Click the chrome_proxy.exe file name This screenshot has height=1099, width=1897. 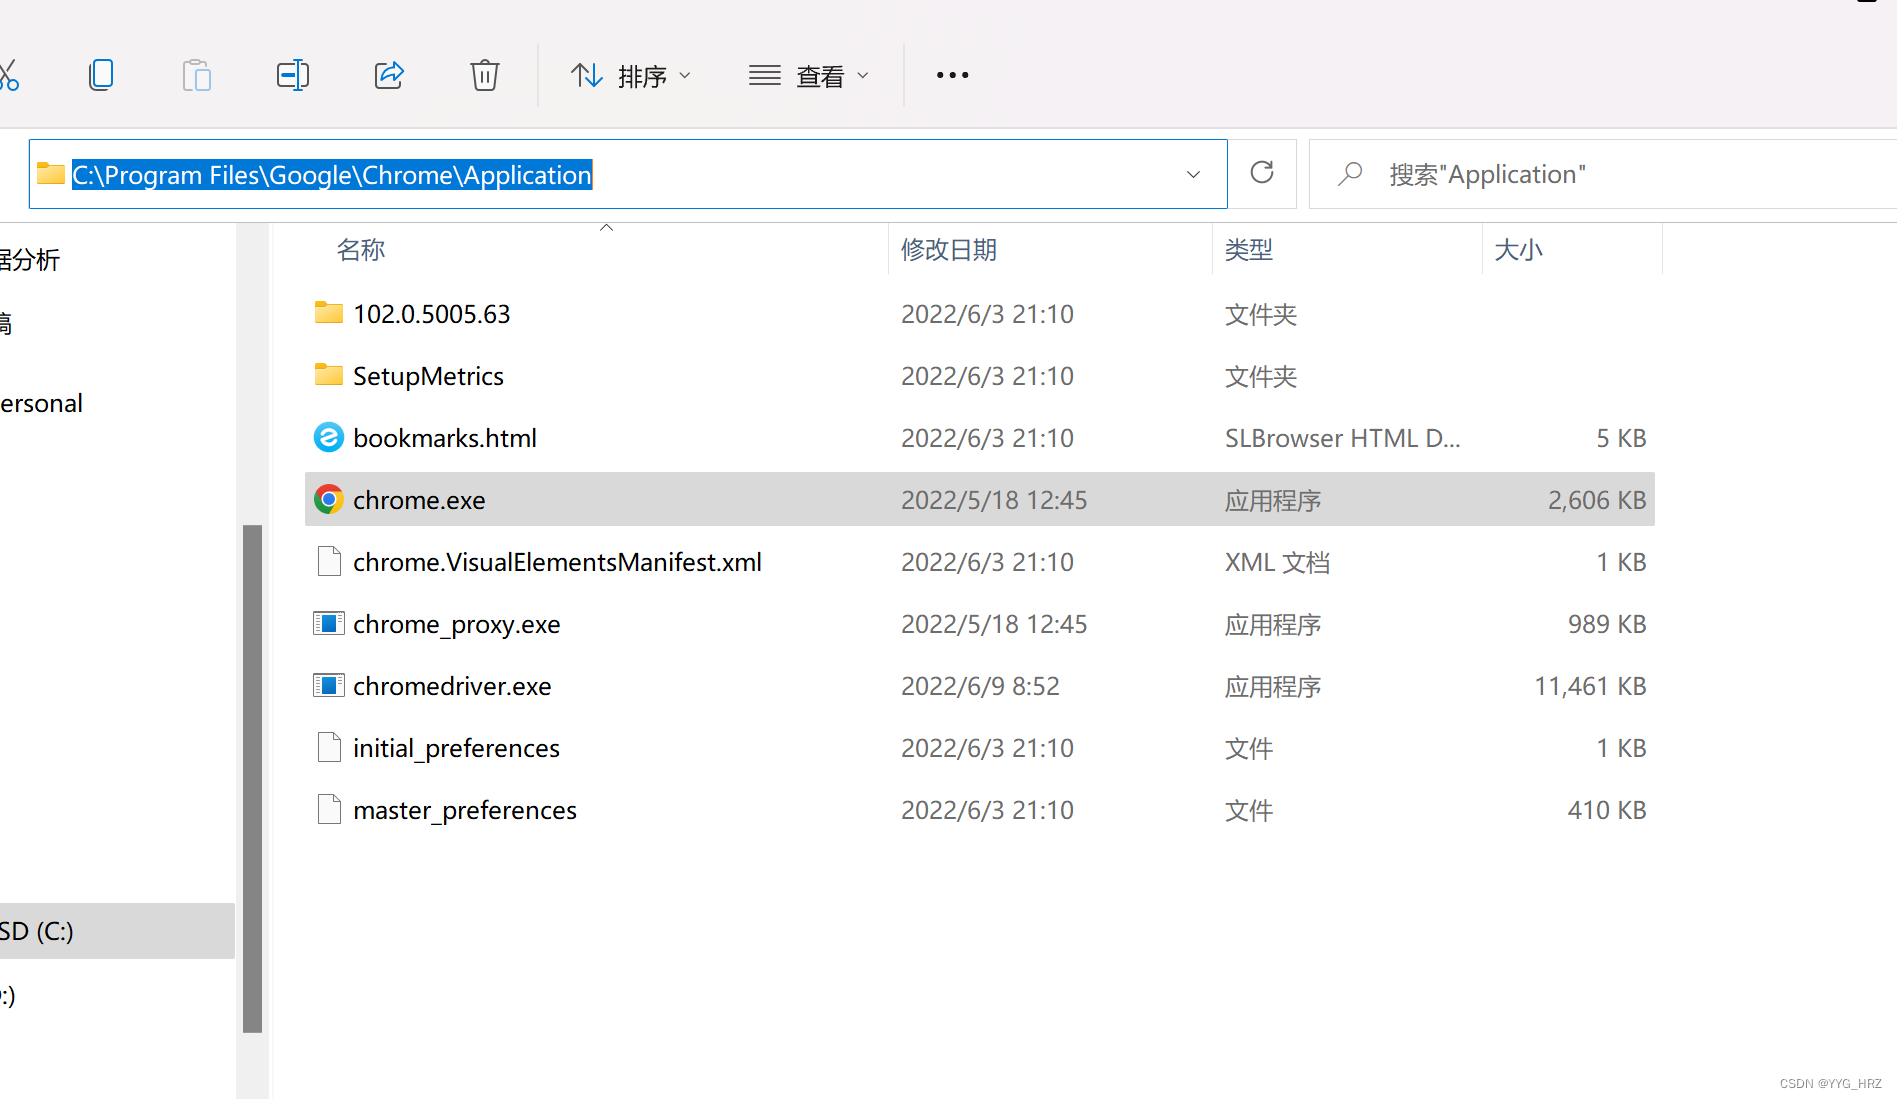coord(457,624)
